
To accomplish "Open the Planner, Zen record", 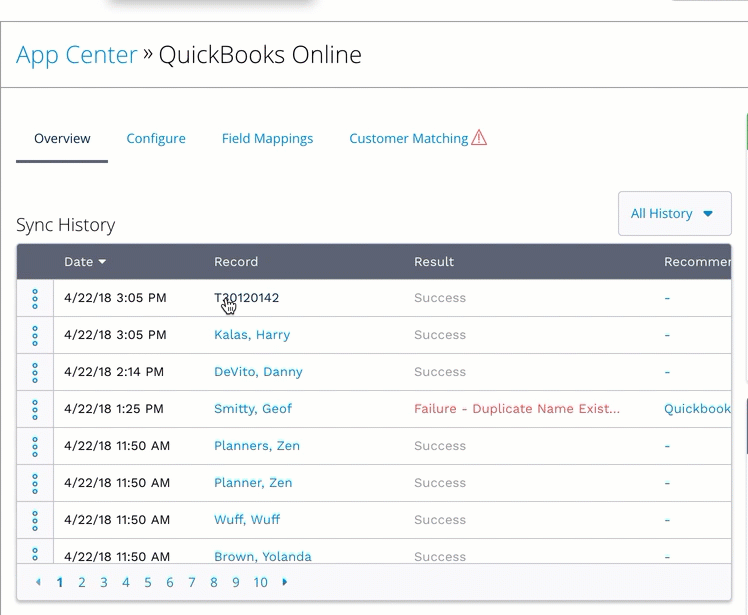I will 253,482.
